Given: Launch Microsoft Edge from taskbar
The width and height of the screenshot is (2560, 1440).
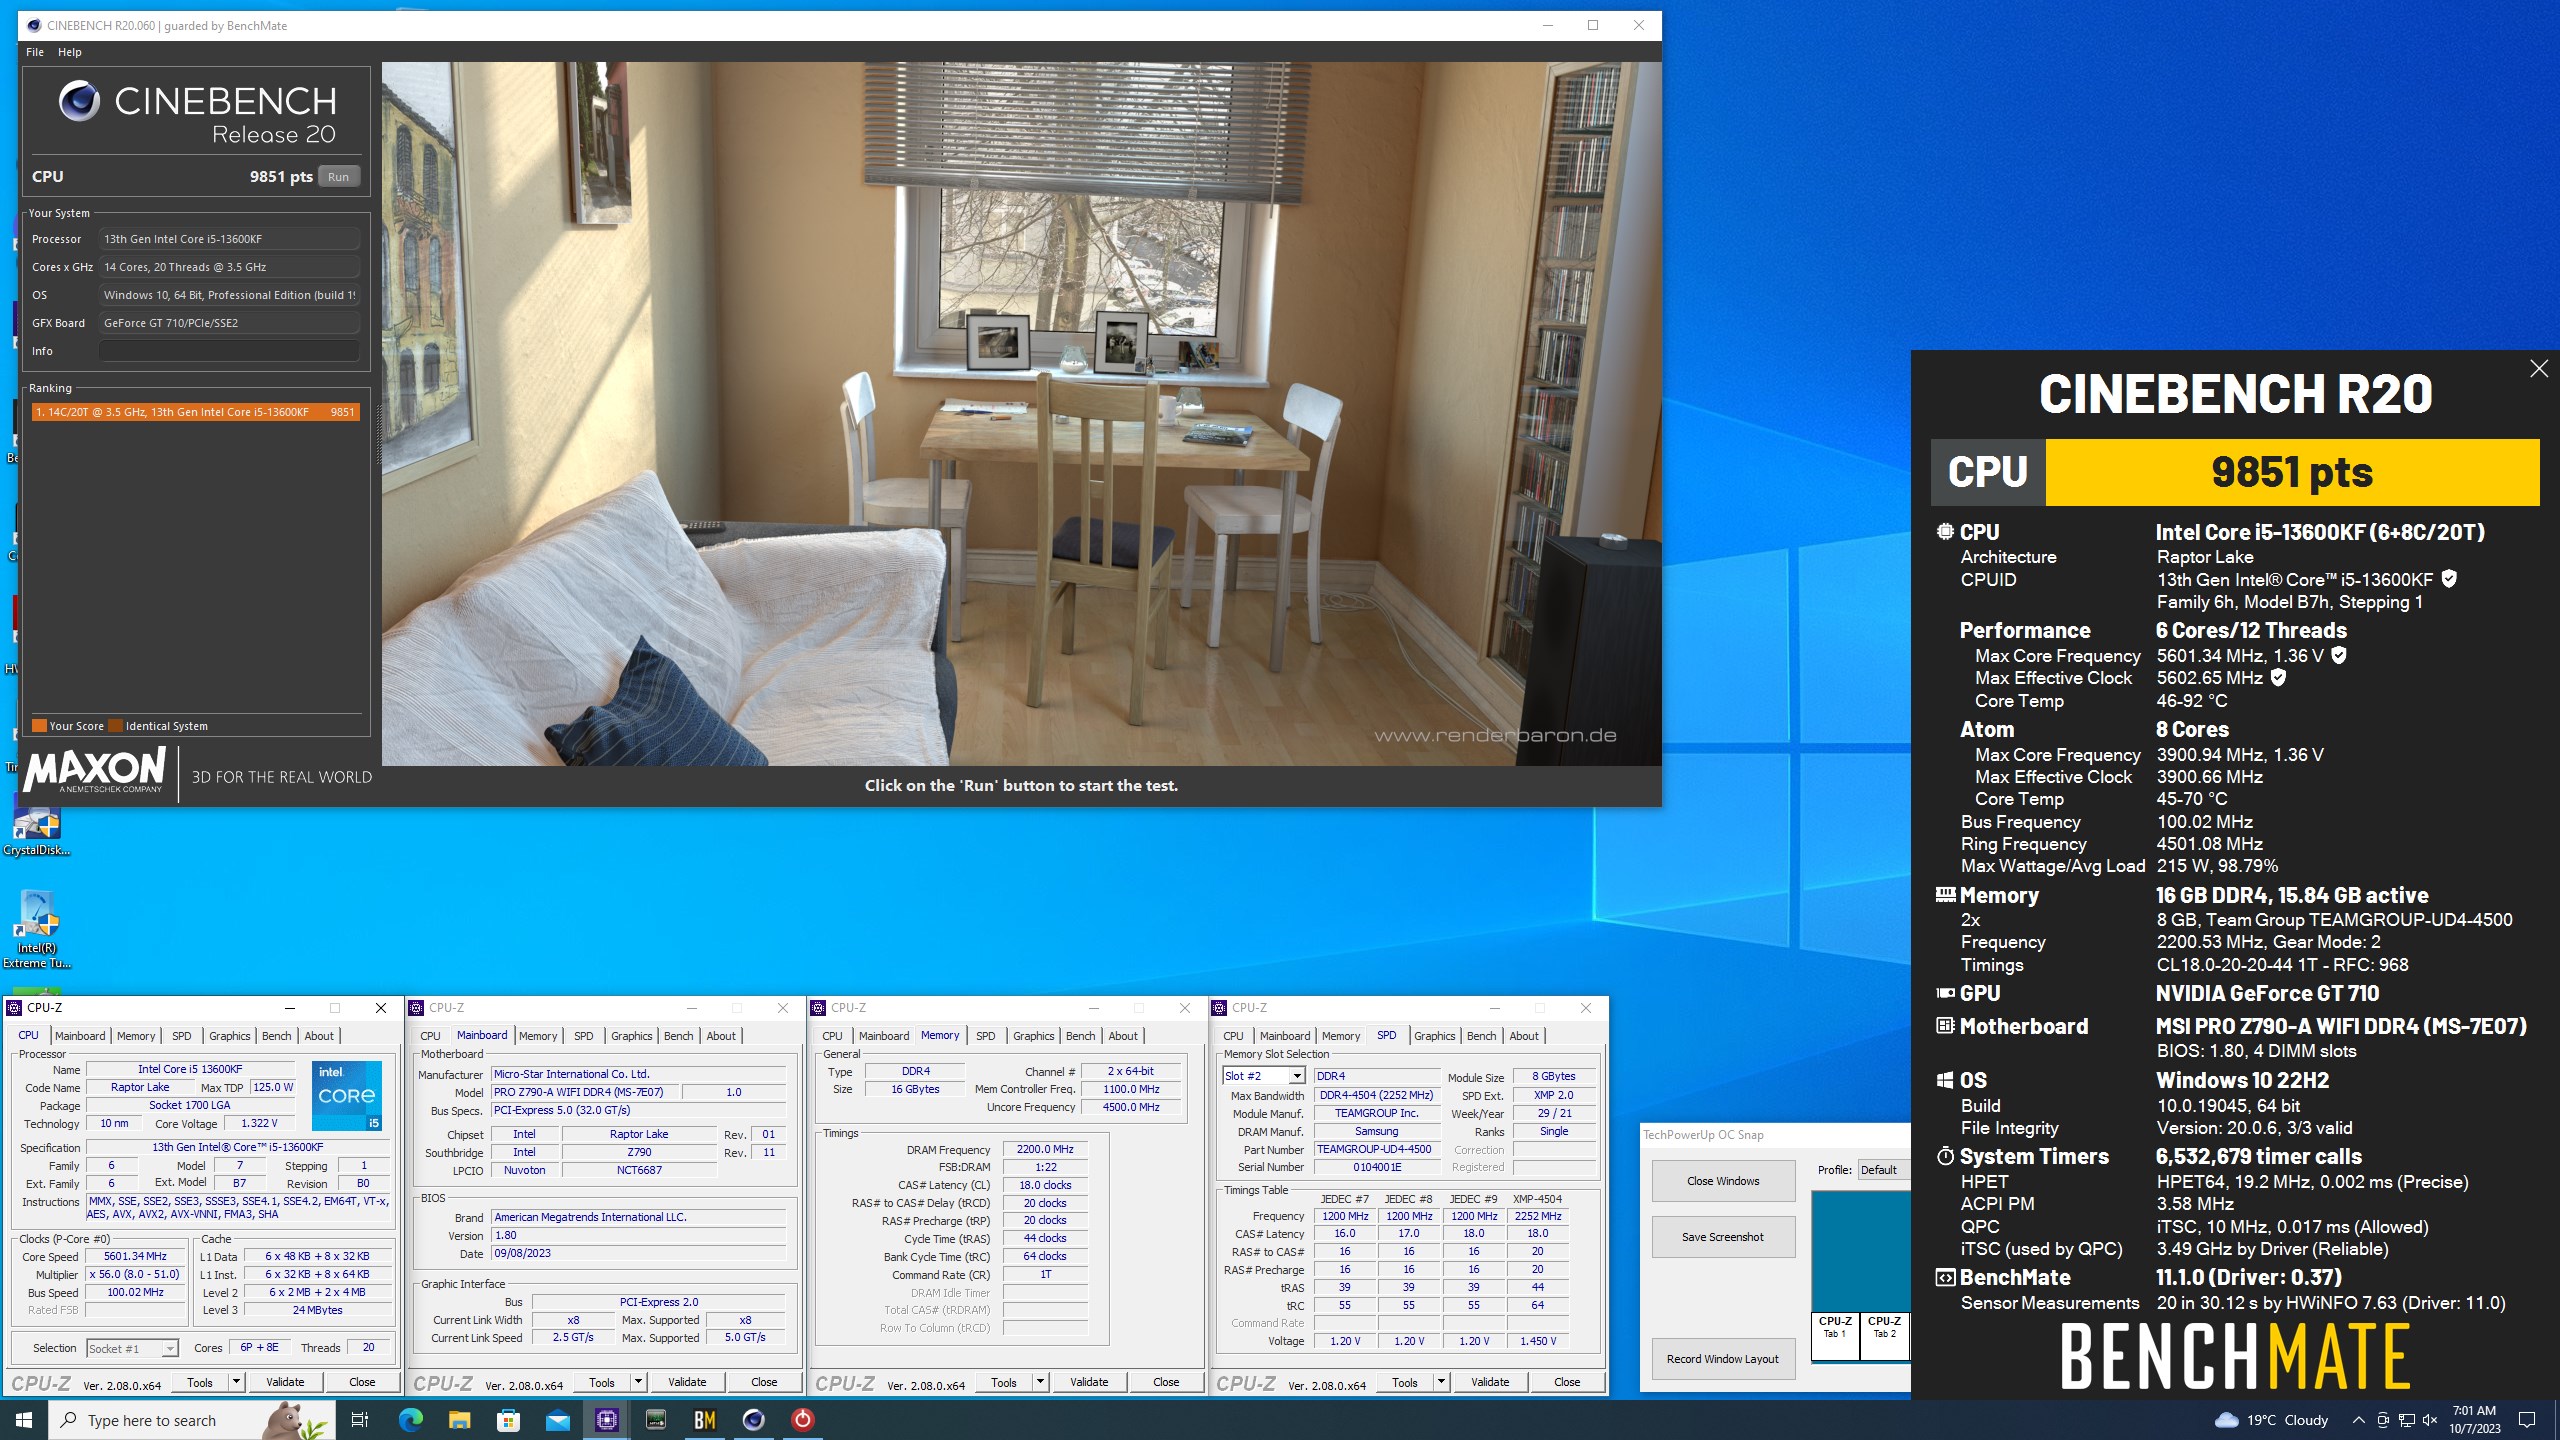Looking at the screenshot, I should point(410,1420).
